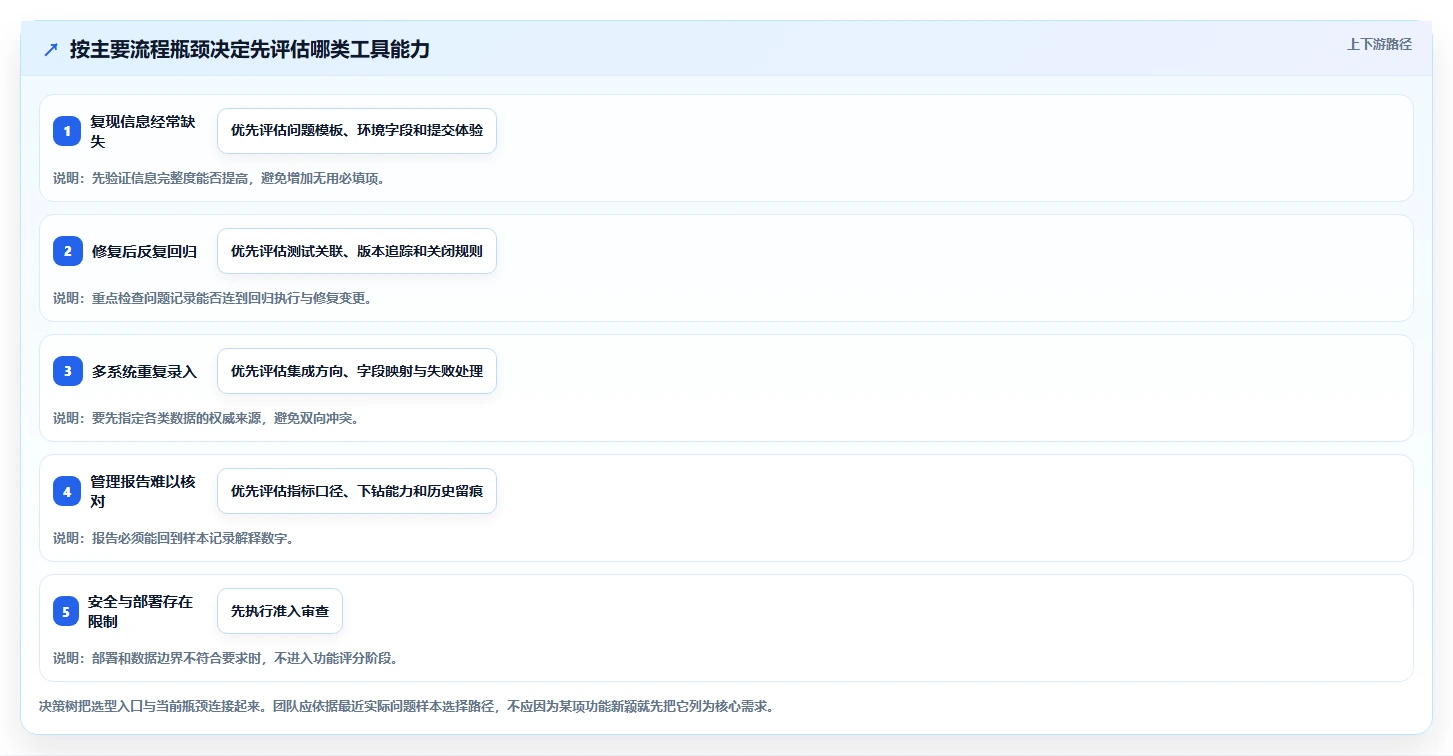Open the 优先评估指标口径、下钻能力和历史留痕 option
The image size is (1453, 756).
pos(357,491)
